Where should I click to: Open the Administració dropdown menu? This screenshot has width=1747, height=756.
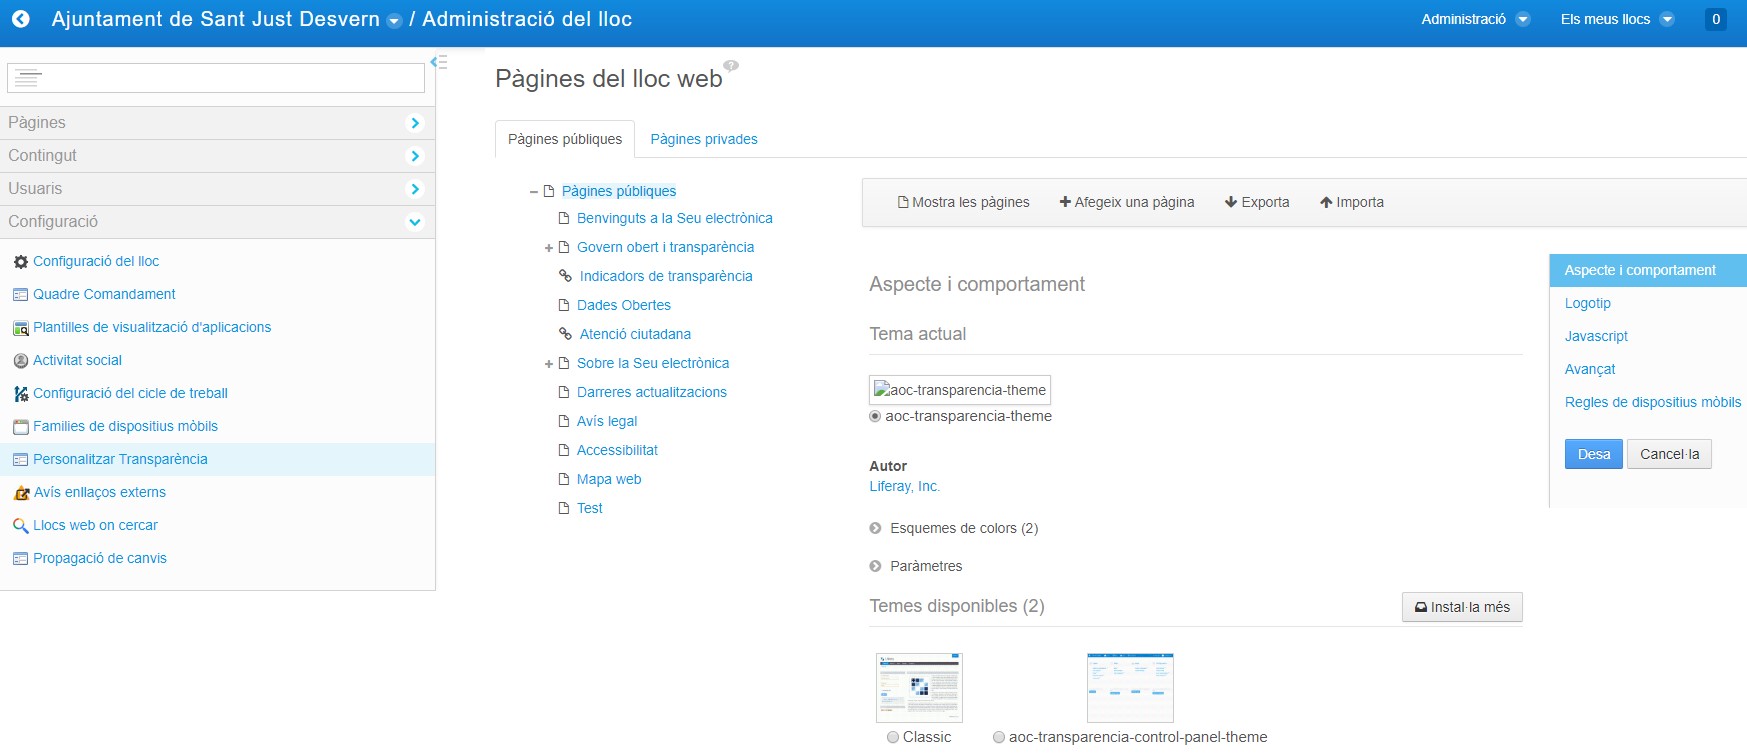coord(1475,19)
